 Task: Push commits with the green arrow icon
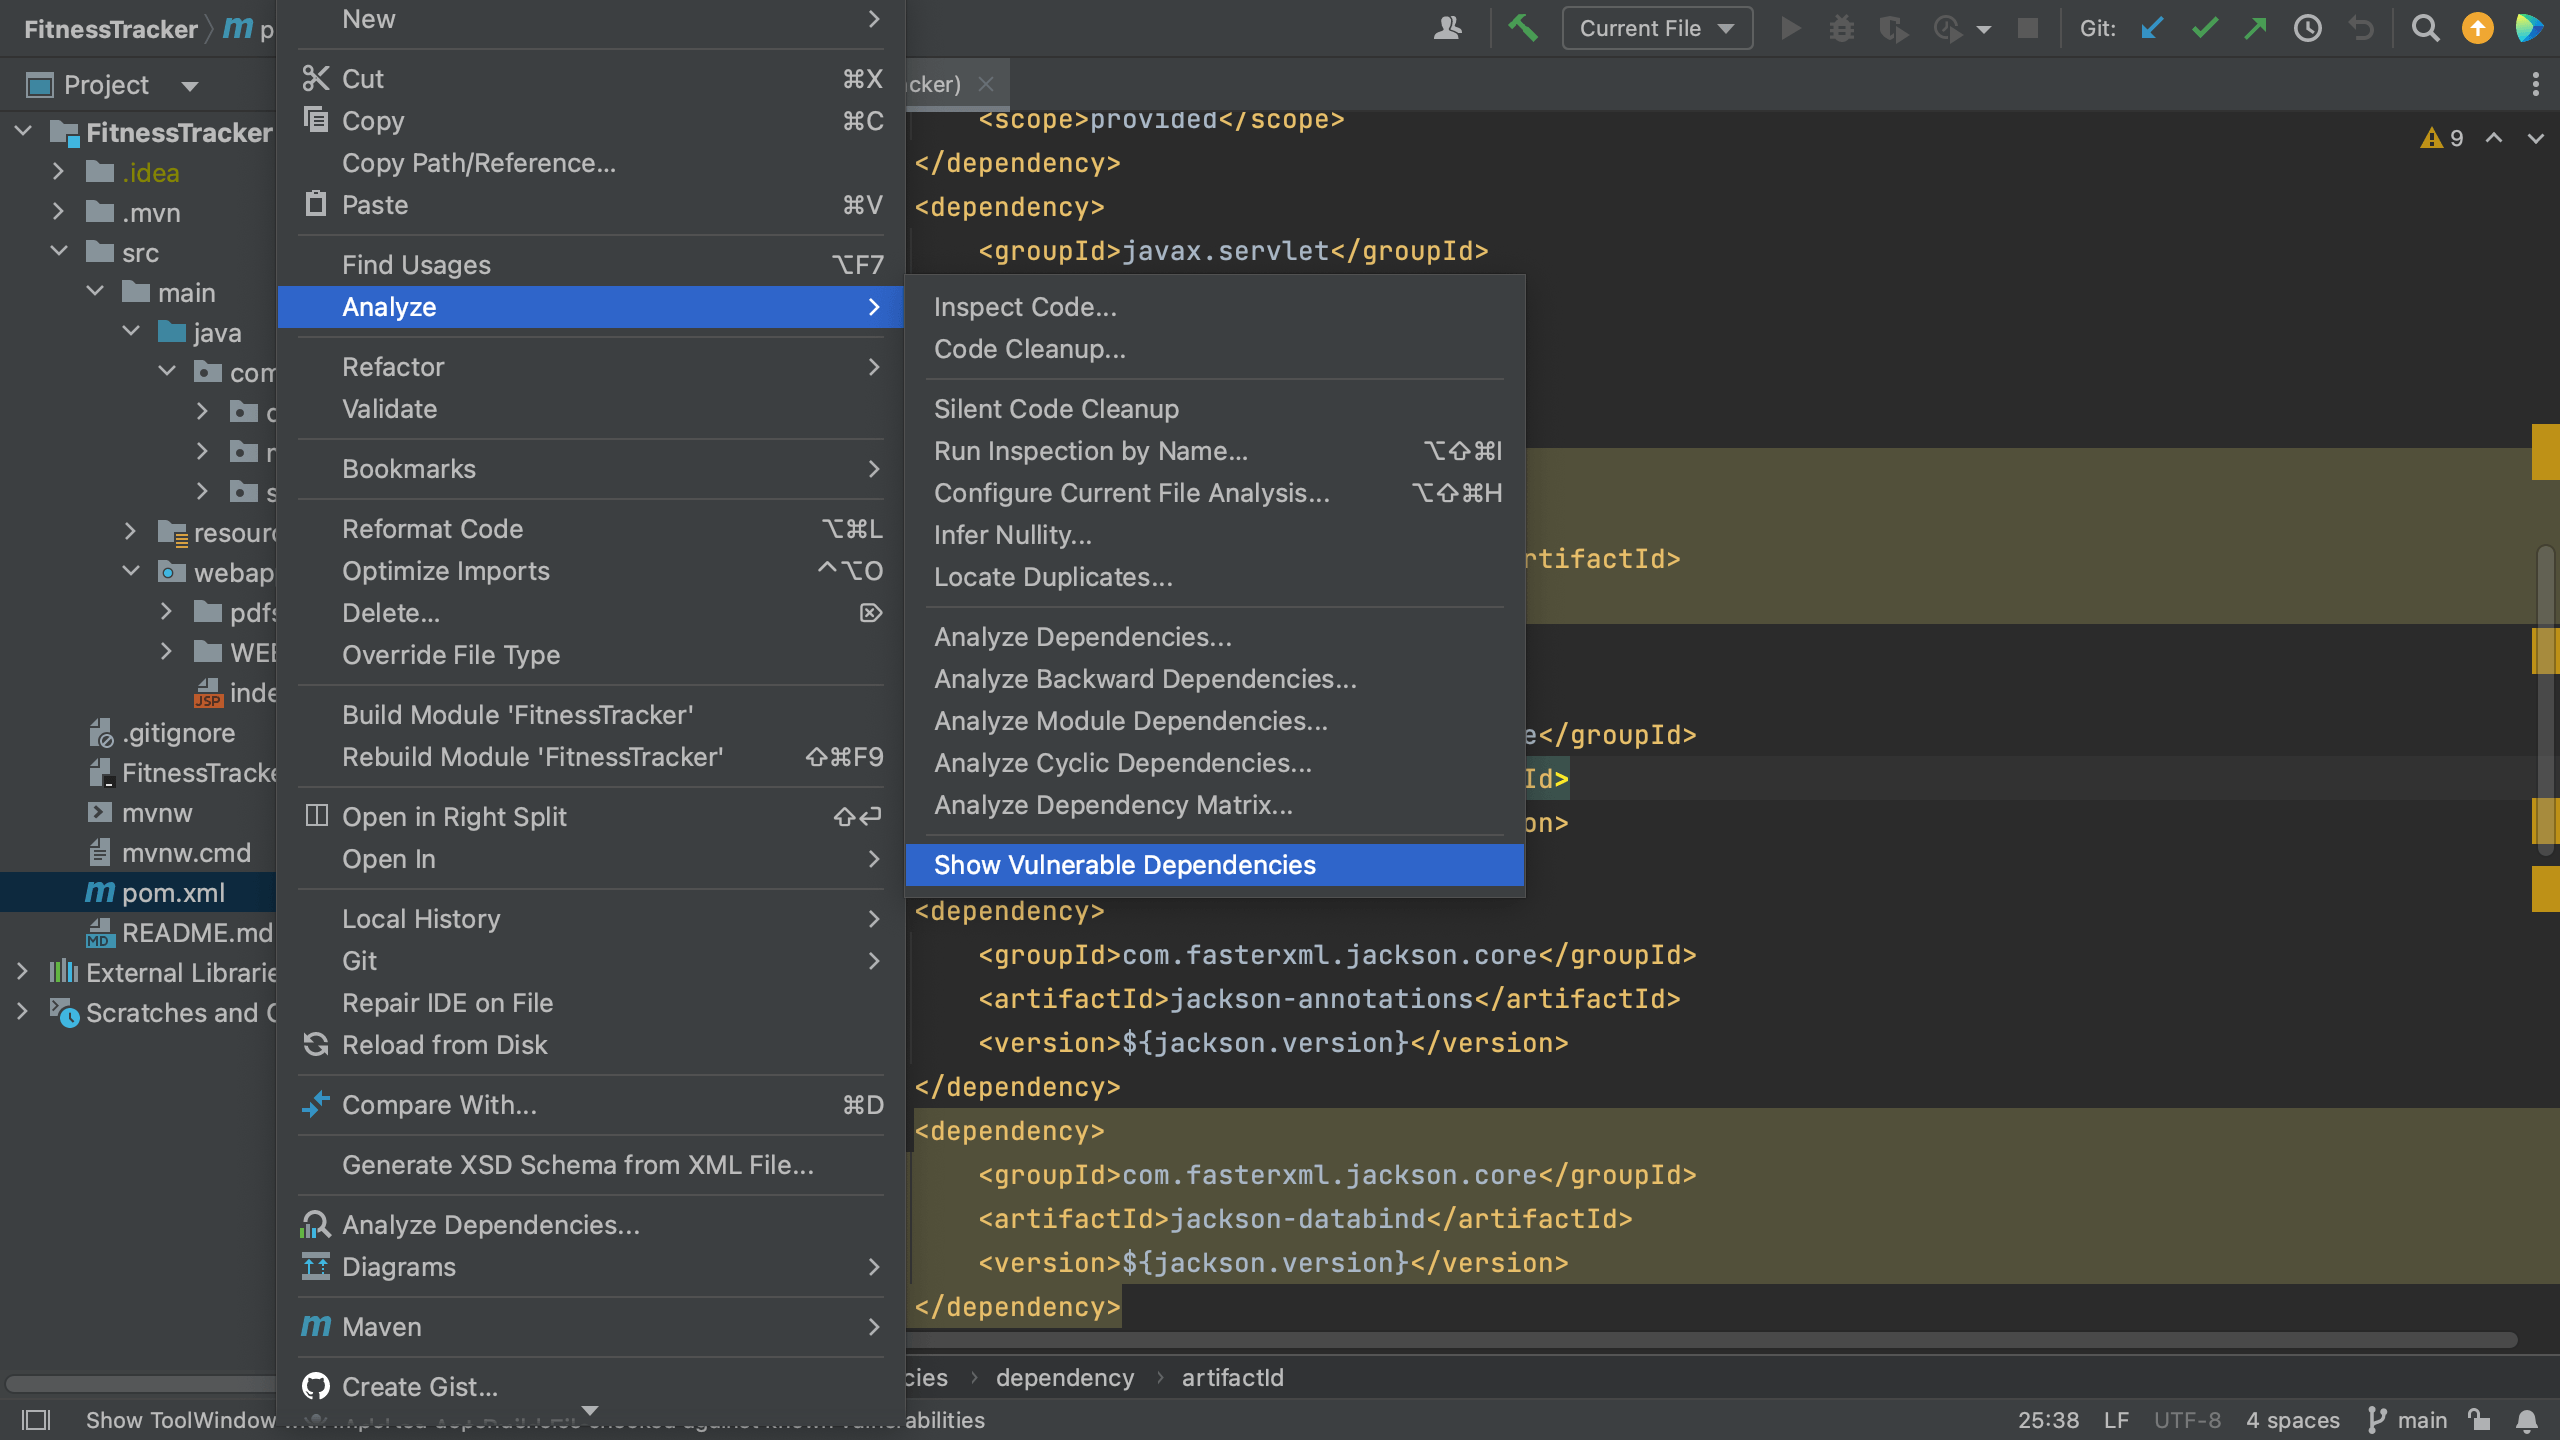[2256, 28]
